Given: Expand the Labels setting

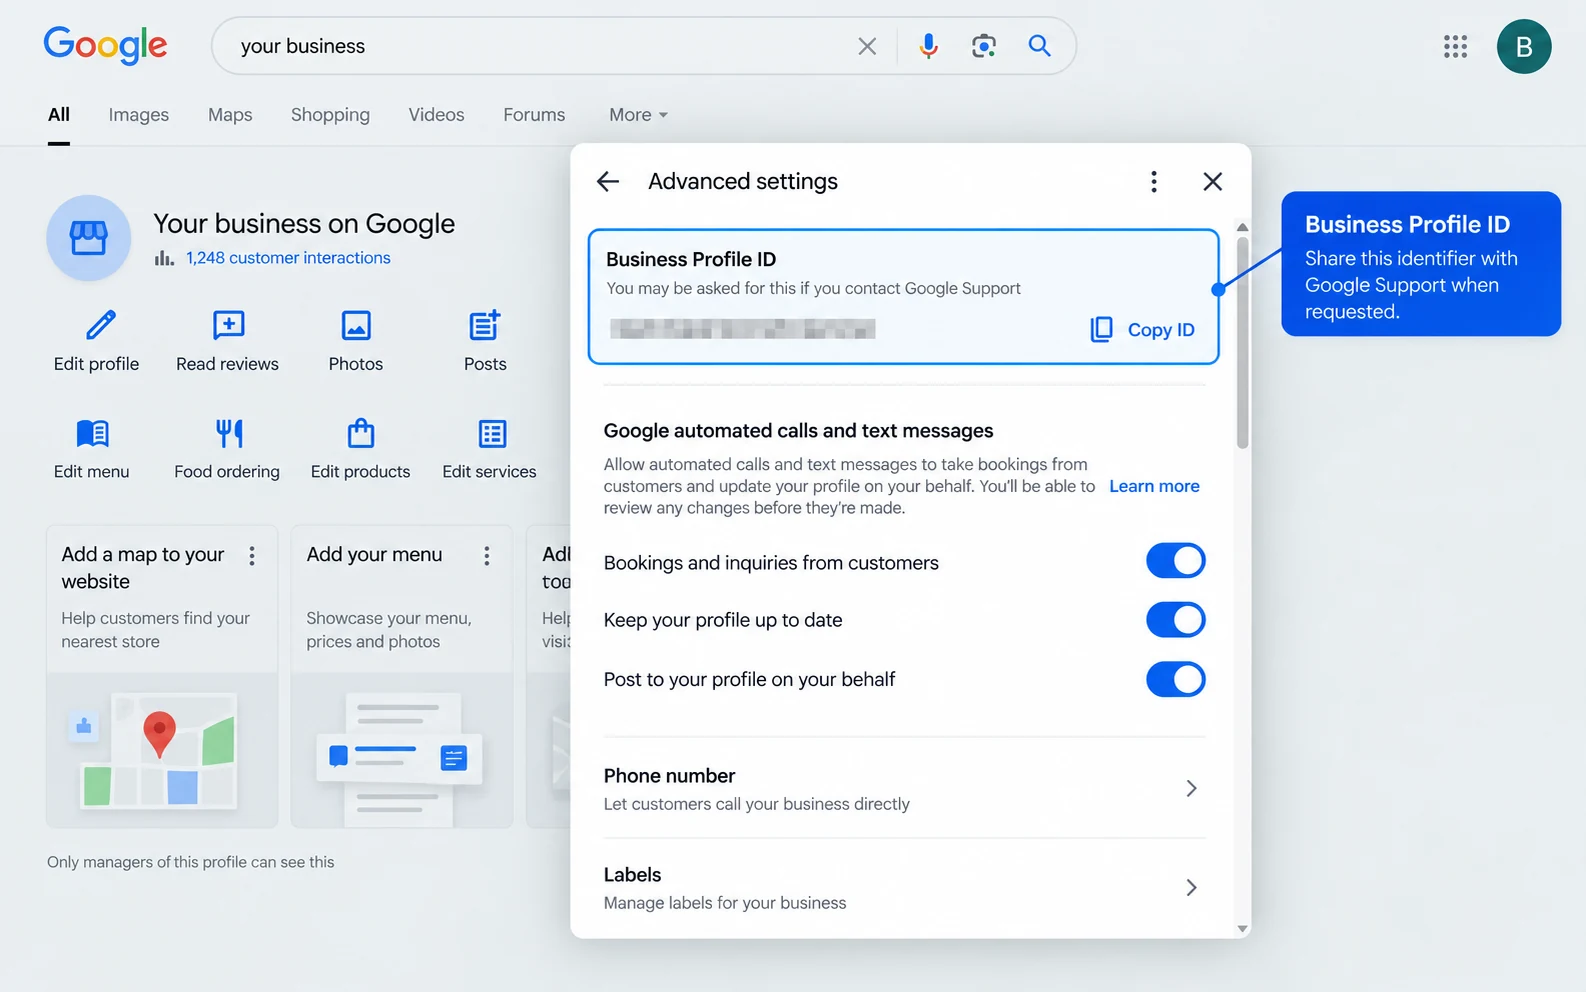Looking at the screenshot, I should coord(904,888).
